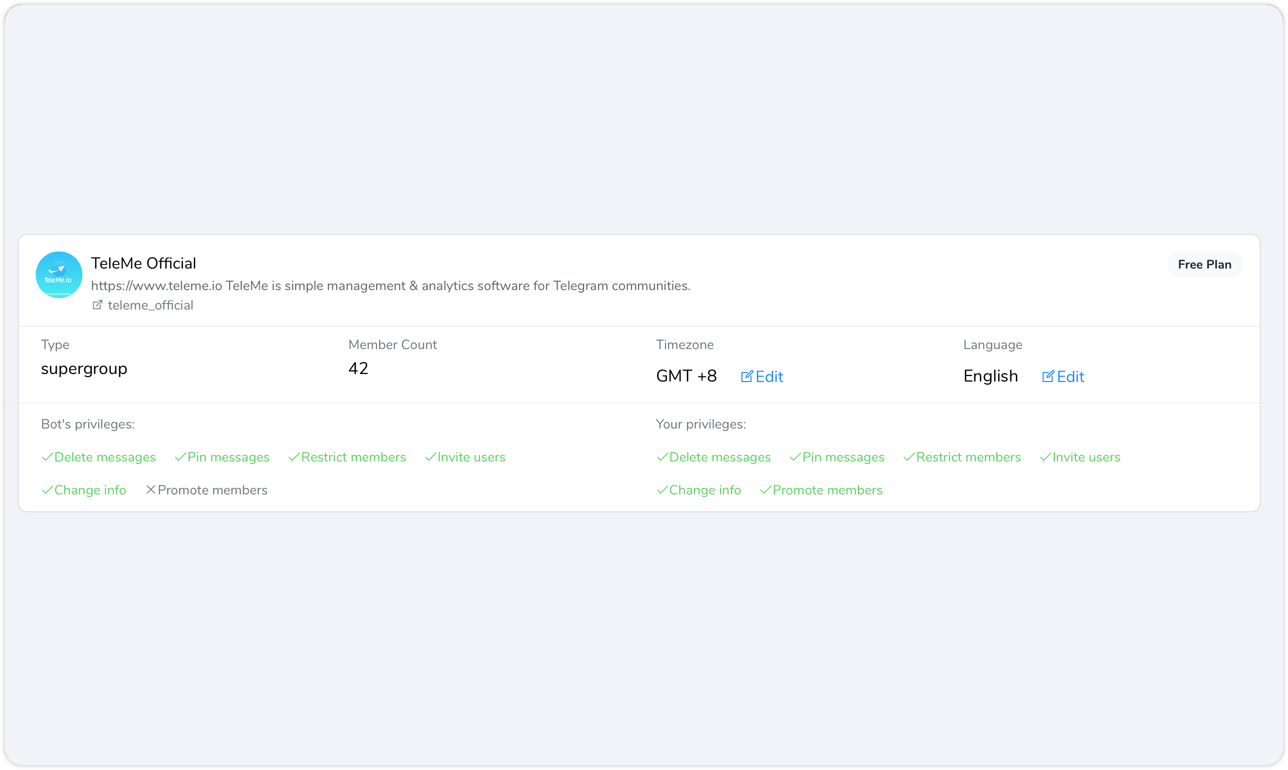Click your Restrict members privilege

click(968, 457)
